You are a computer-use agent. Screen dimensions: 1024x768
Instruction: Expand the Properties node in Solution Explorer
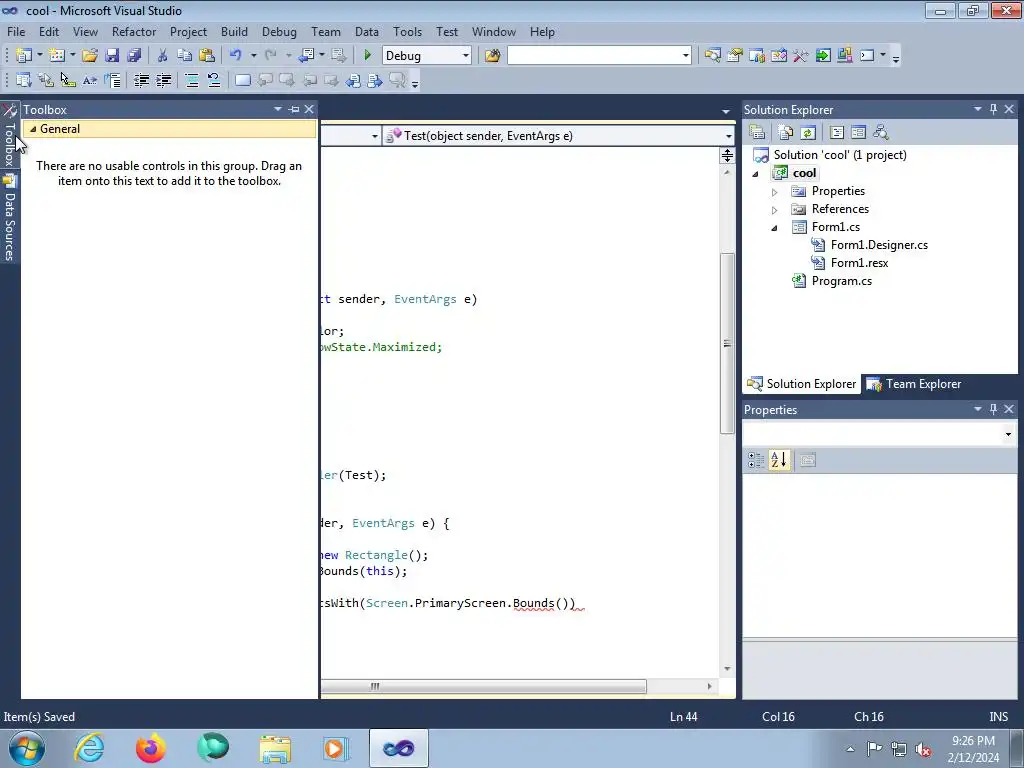coord(775,192)
